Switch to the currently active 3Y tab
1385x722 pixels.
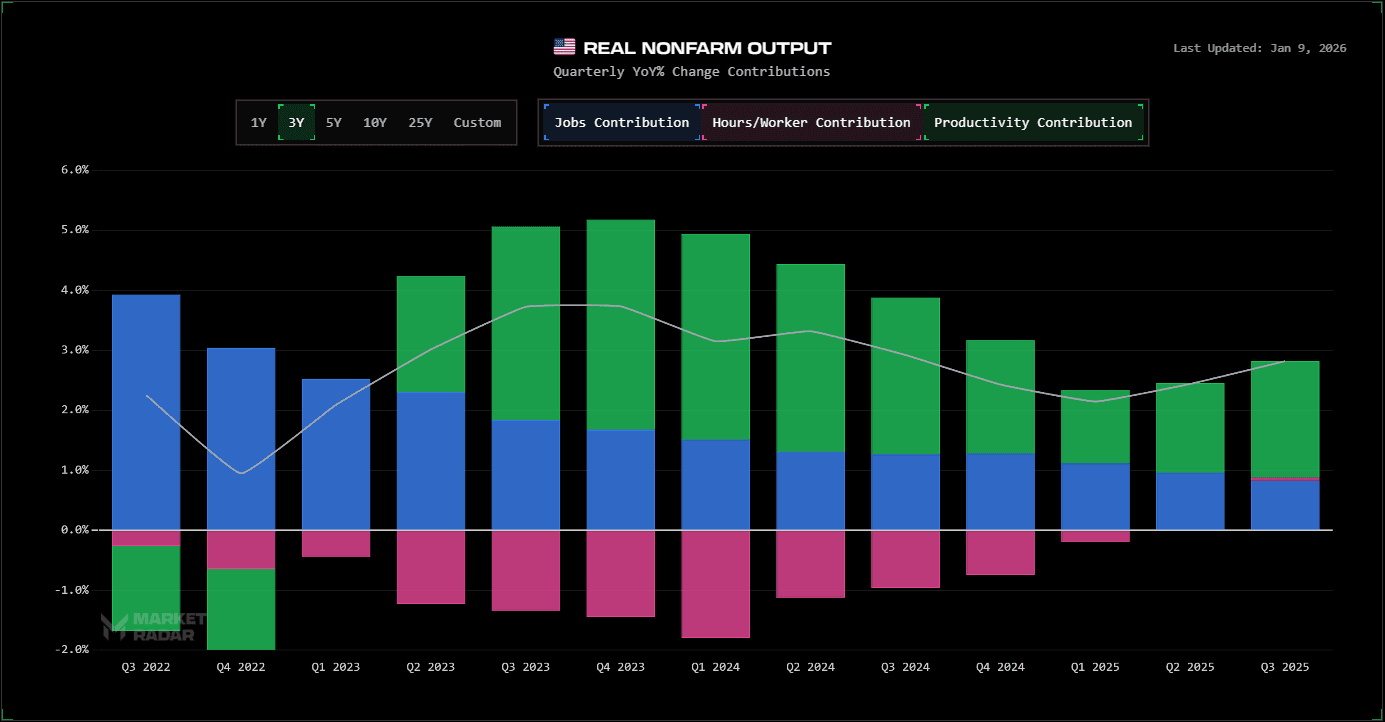[x=296, y=122]
